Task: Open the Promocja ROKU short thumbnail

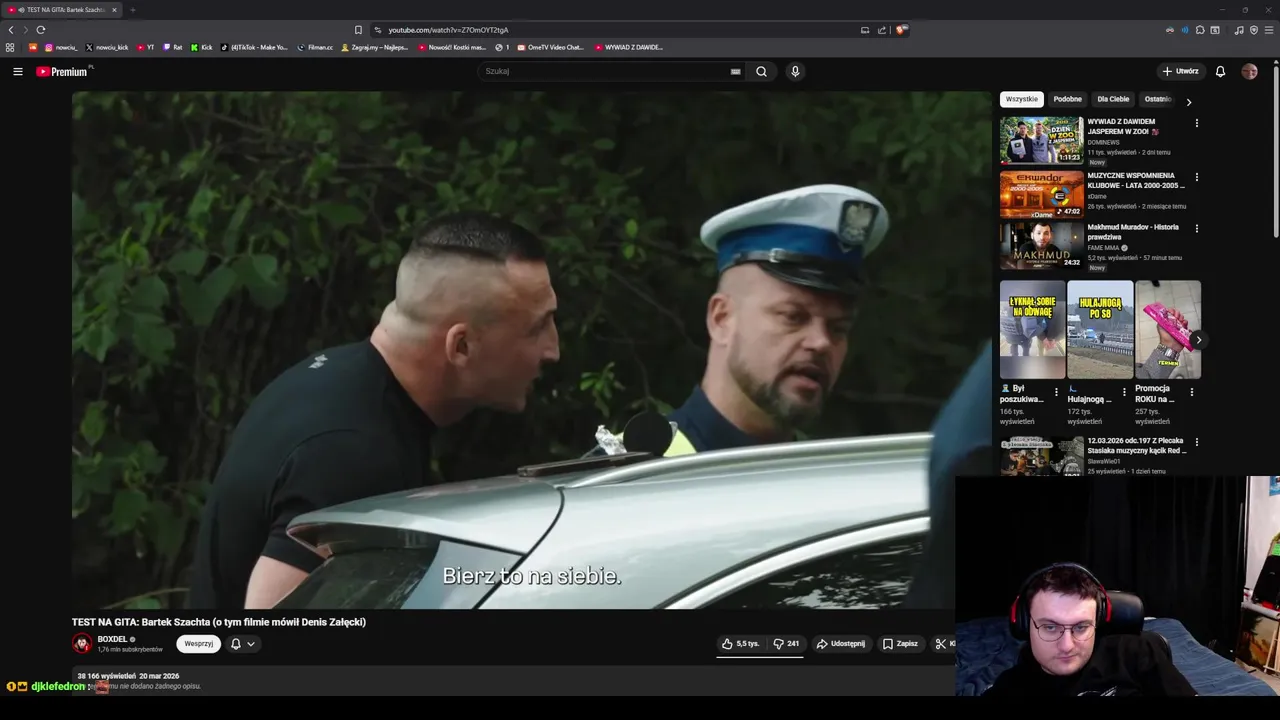Action: click(1168, 330)
